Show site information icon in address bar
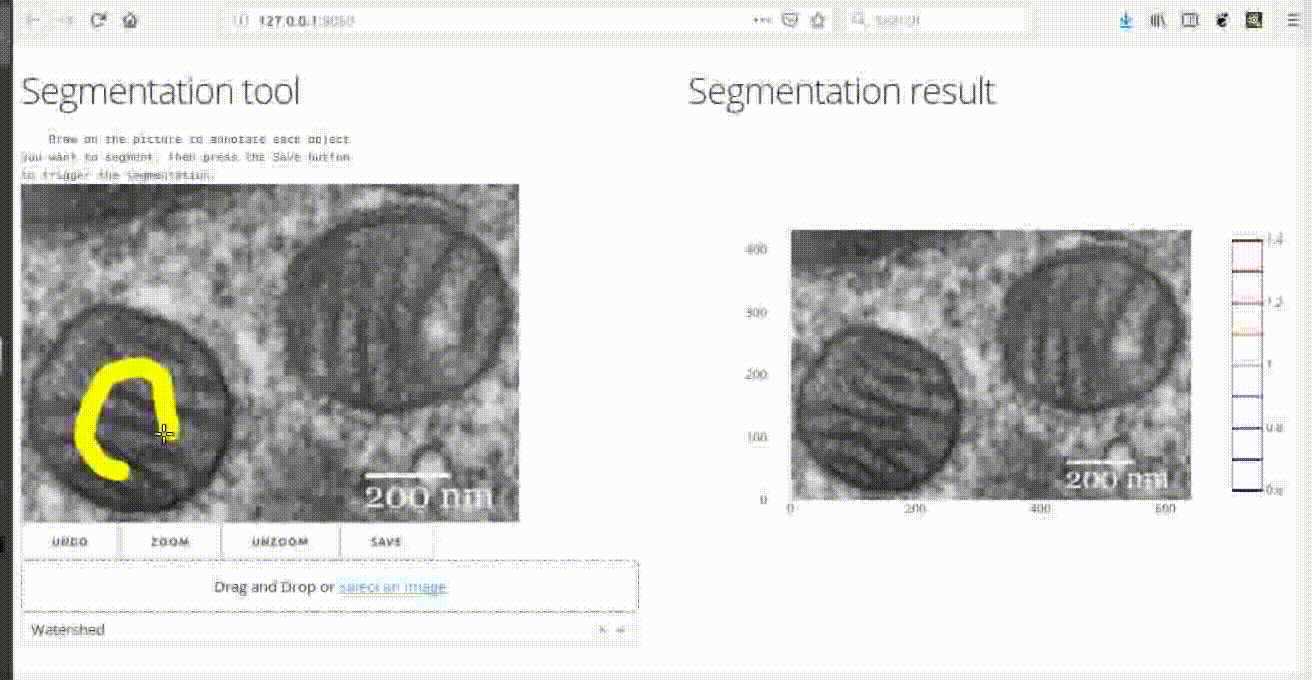Viewport: 1312px width, 680px height. pos(240,20)
